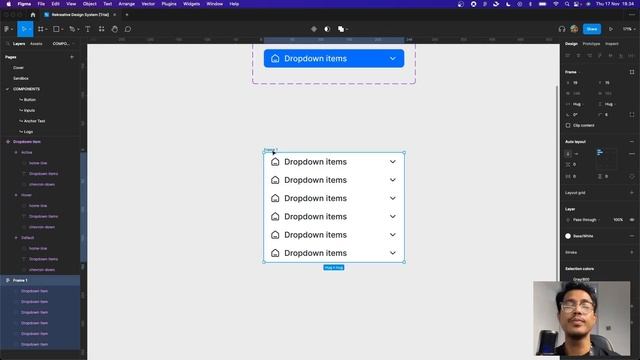The width and height of the screenshot is (640, 360).
Task: Open the auto layout advanced settings menu
Action: pos(632,154)
